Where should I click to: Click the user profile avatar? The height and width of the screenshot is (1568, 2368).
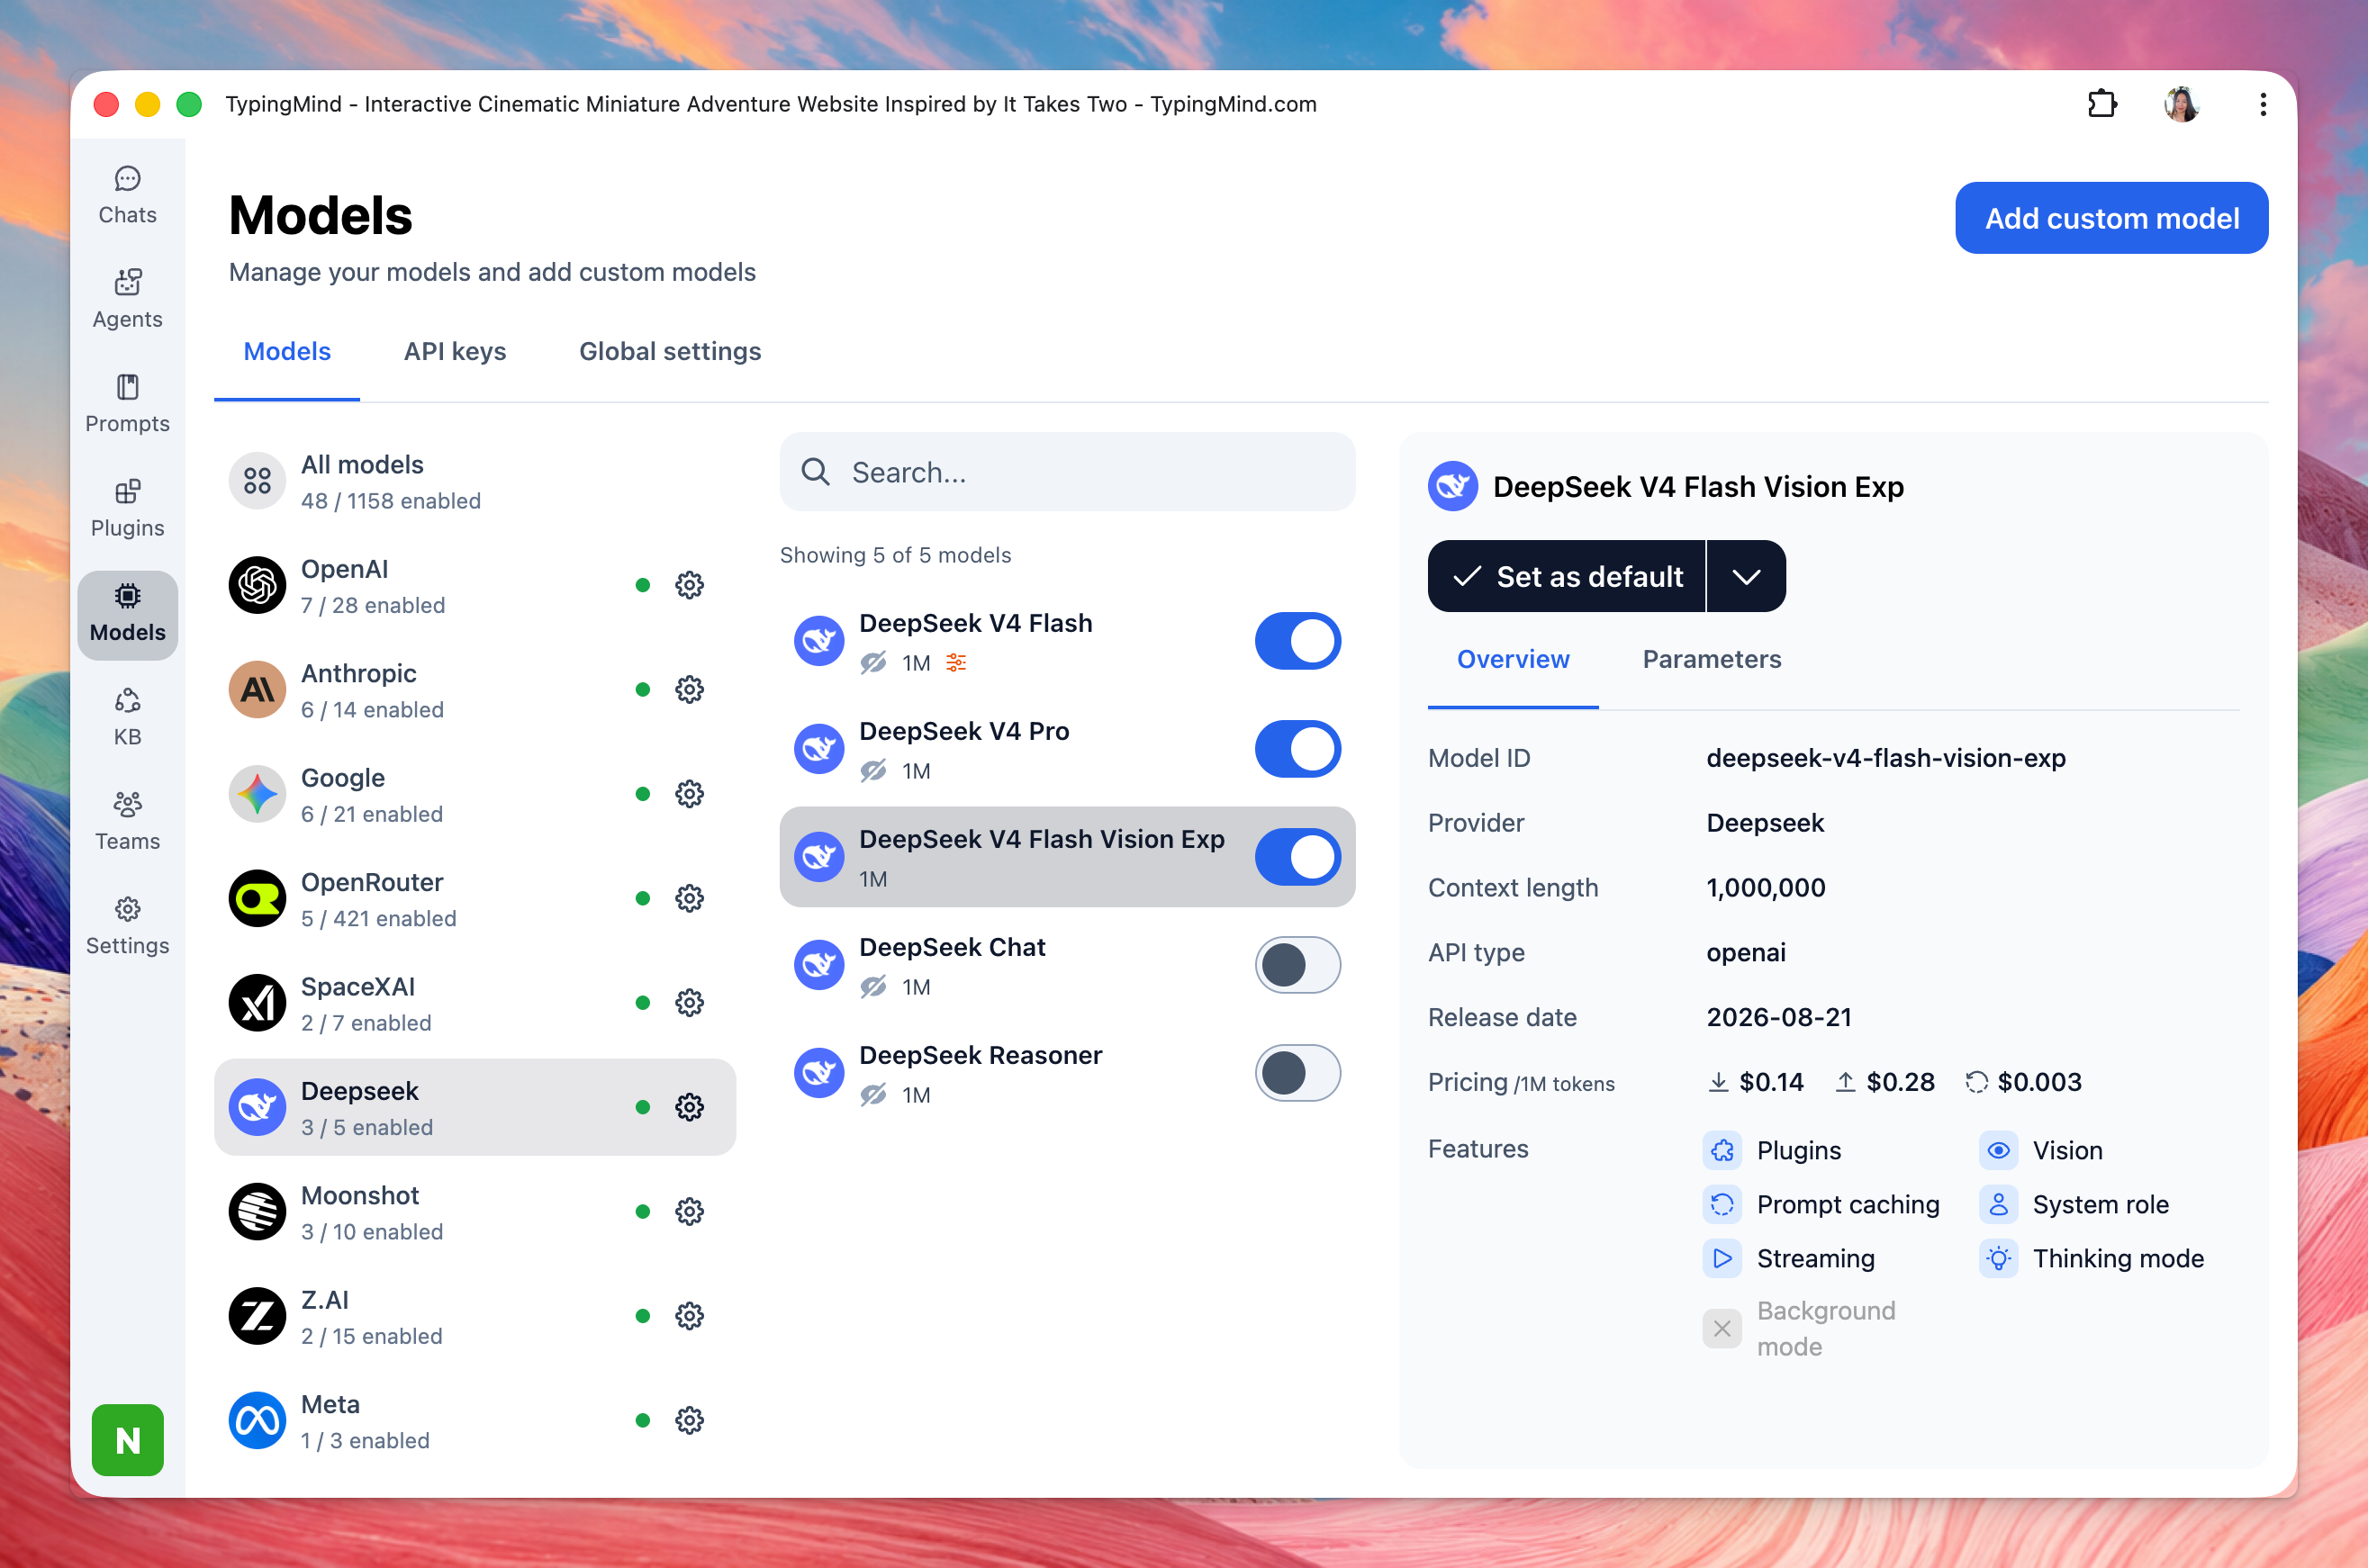(x=2181, y=104)
